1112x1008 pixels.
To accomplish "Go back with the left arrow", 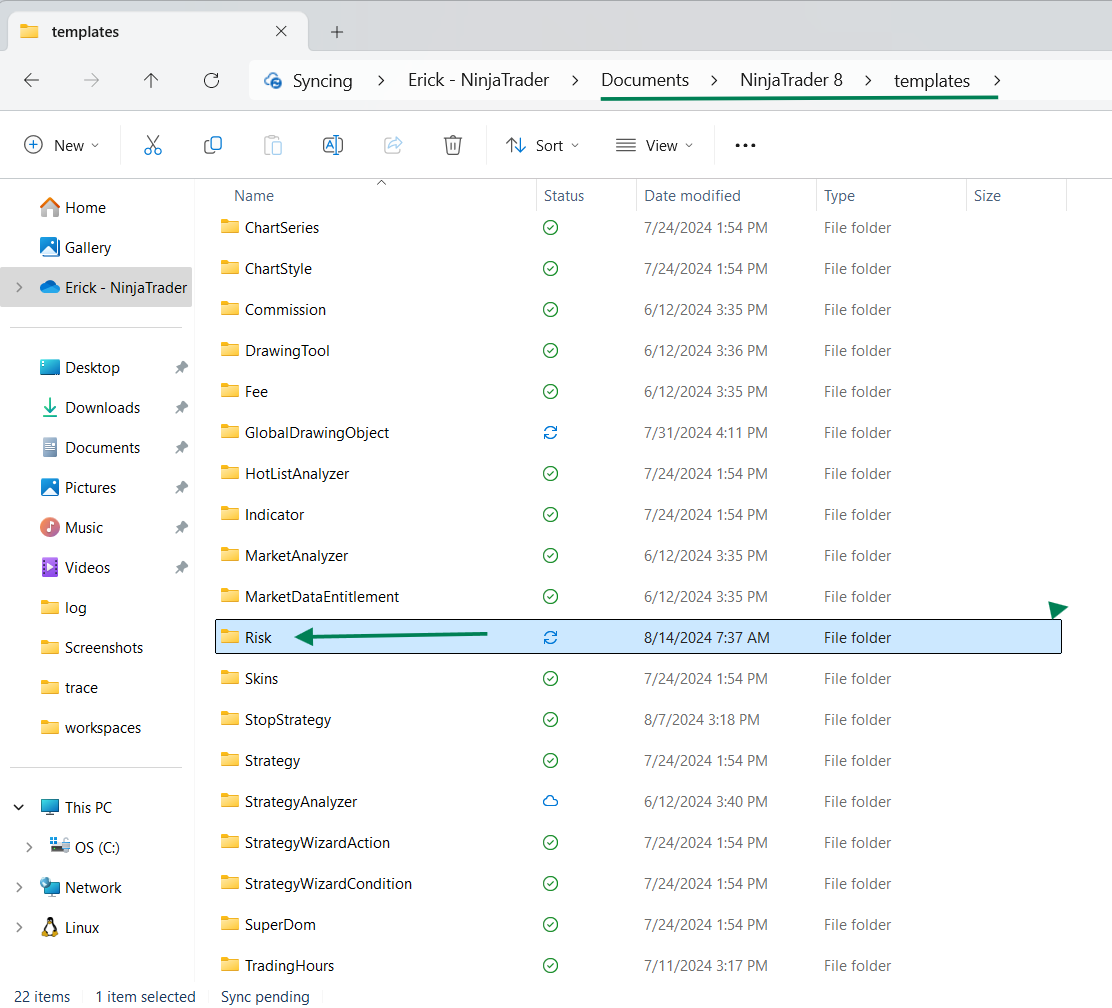I will coord(31,80).
